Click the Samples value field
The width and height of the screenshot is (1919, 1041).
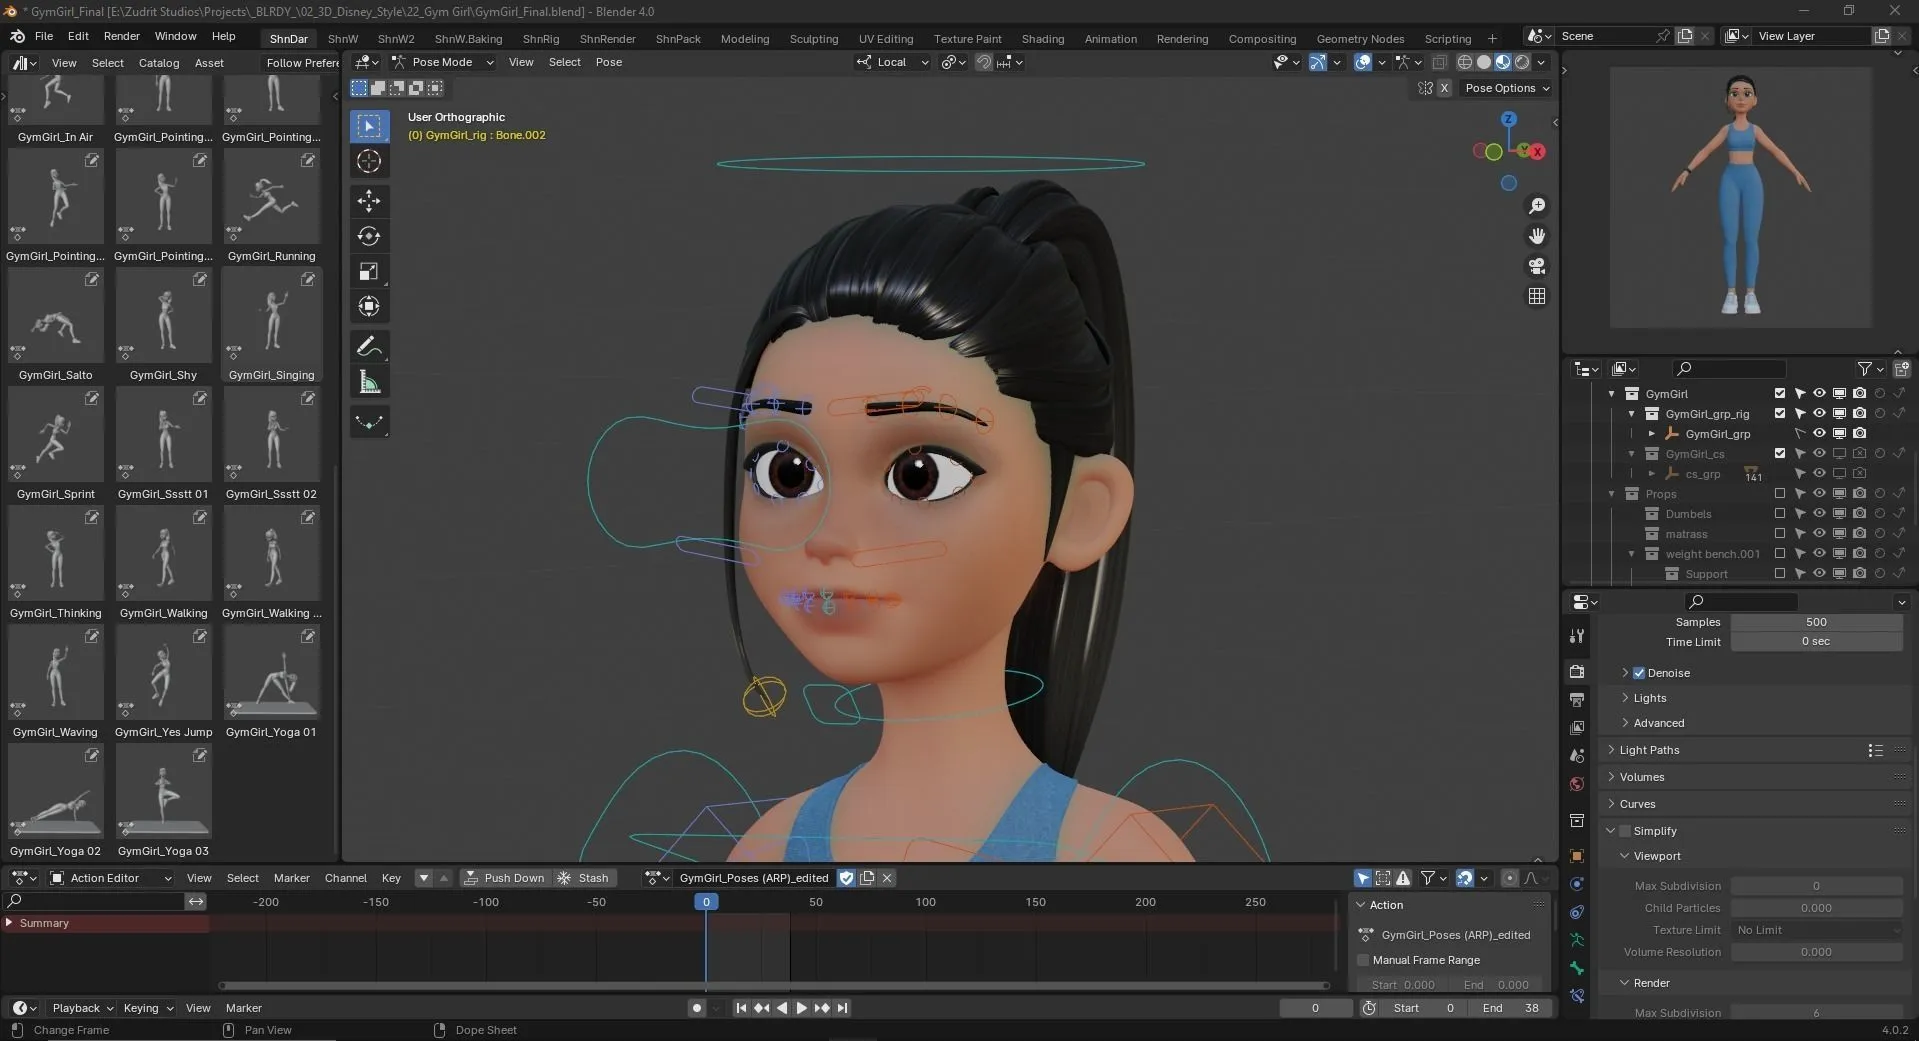pos(1815,622)
